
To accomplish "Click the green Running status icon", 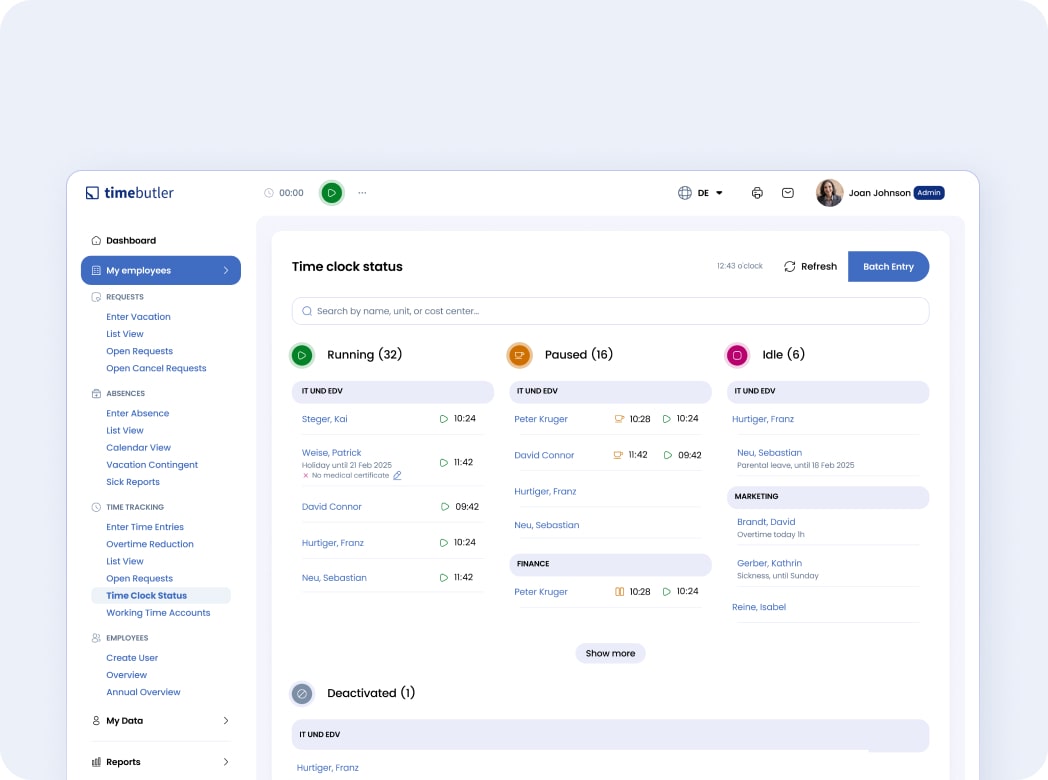I will tap(301, 355).
